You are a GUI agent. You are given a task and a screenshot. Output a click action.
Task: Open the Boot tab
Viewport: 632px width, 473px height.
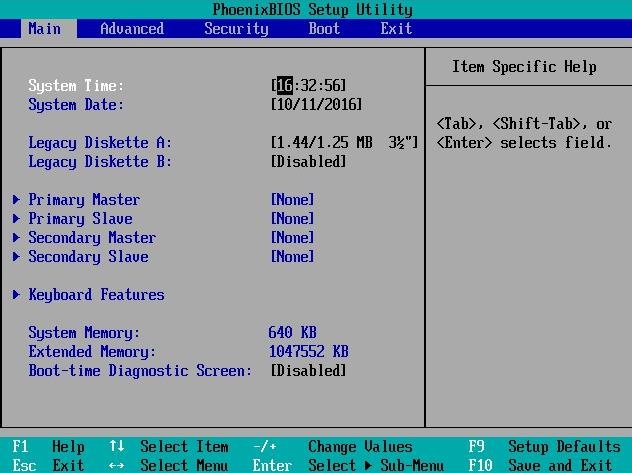[x=324, y=29]
